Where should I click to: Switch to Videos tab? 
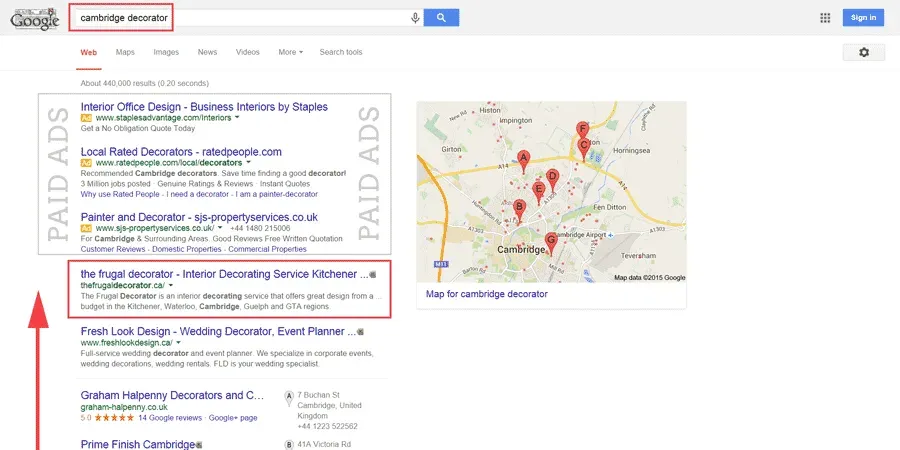(247, 52)
